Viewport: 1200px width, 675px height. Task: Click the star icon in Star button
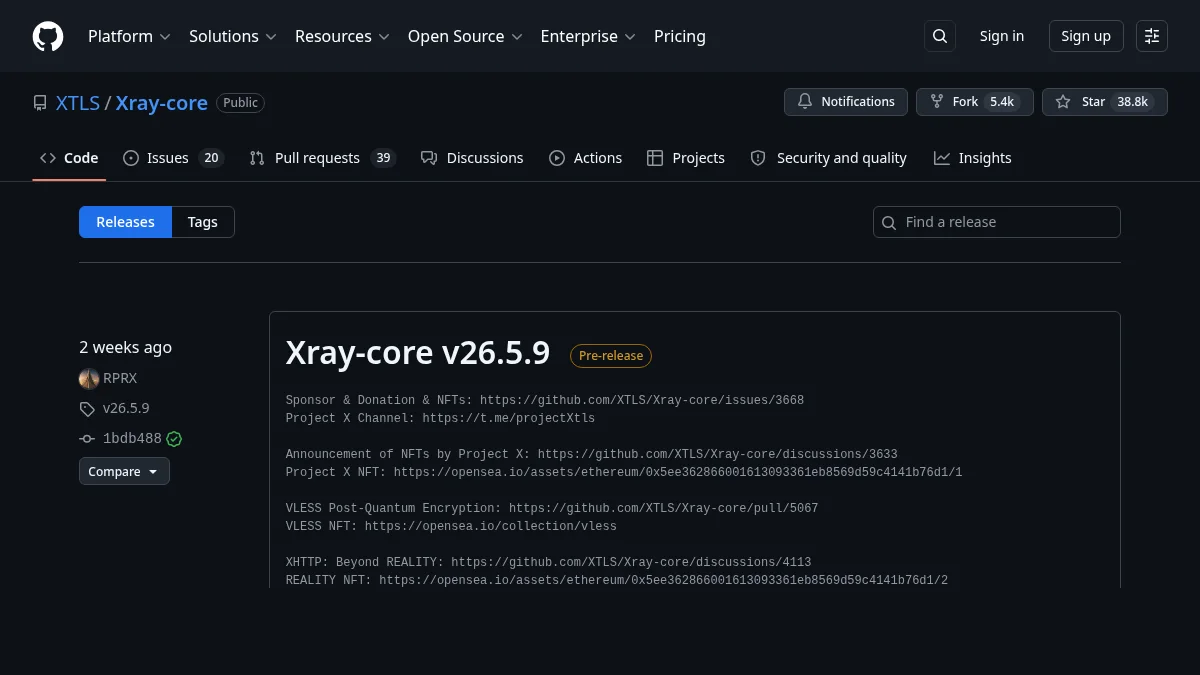(x=1063, y=102)
